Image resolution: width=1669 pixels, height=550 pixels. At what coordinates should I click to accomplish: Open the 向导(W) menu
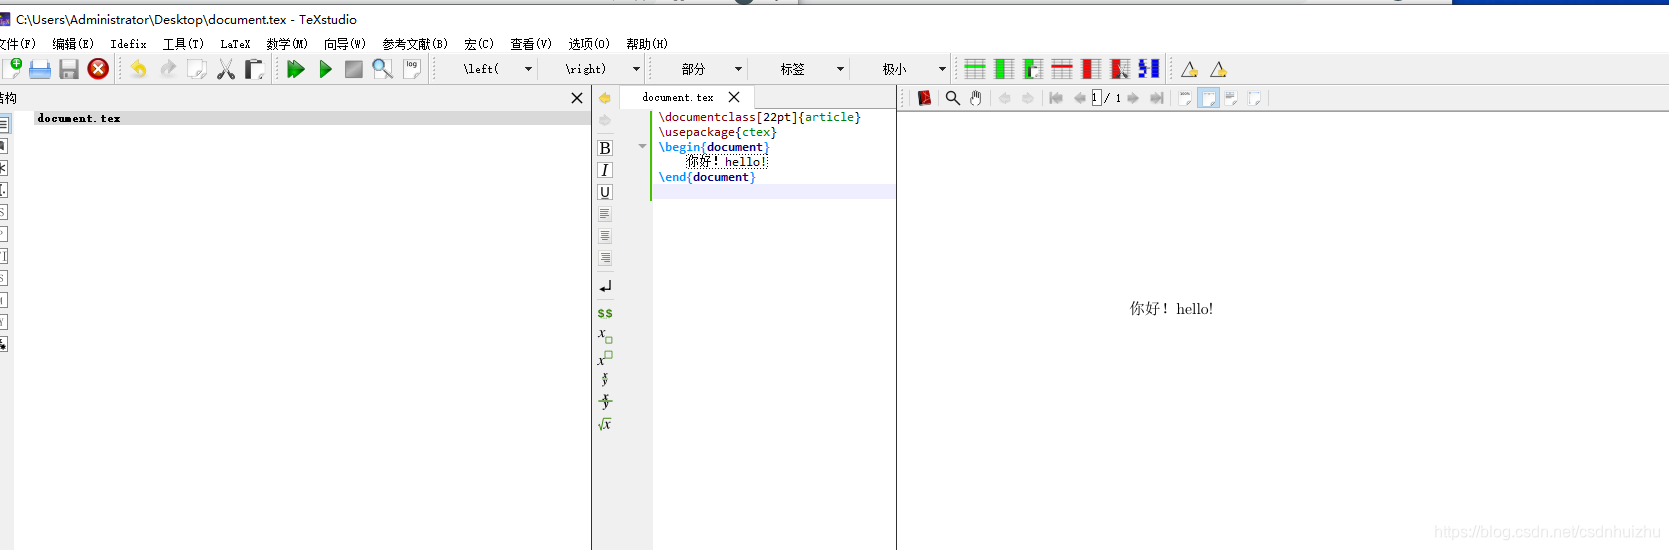tap(345, 44)
